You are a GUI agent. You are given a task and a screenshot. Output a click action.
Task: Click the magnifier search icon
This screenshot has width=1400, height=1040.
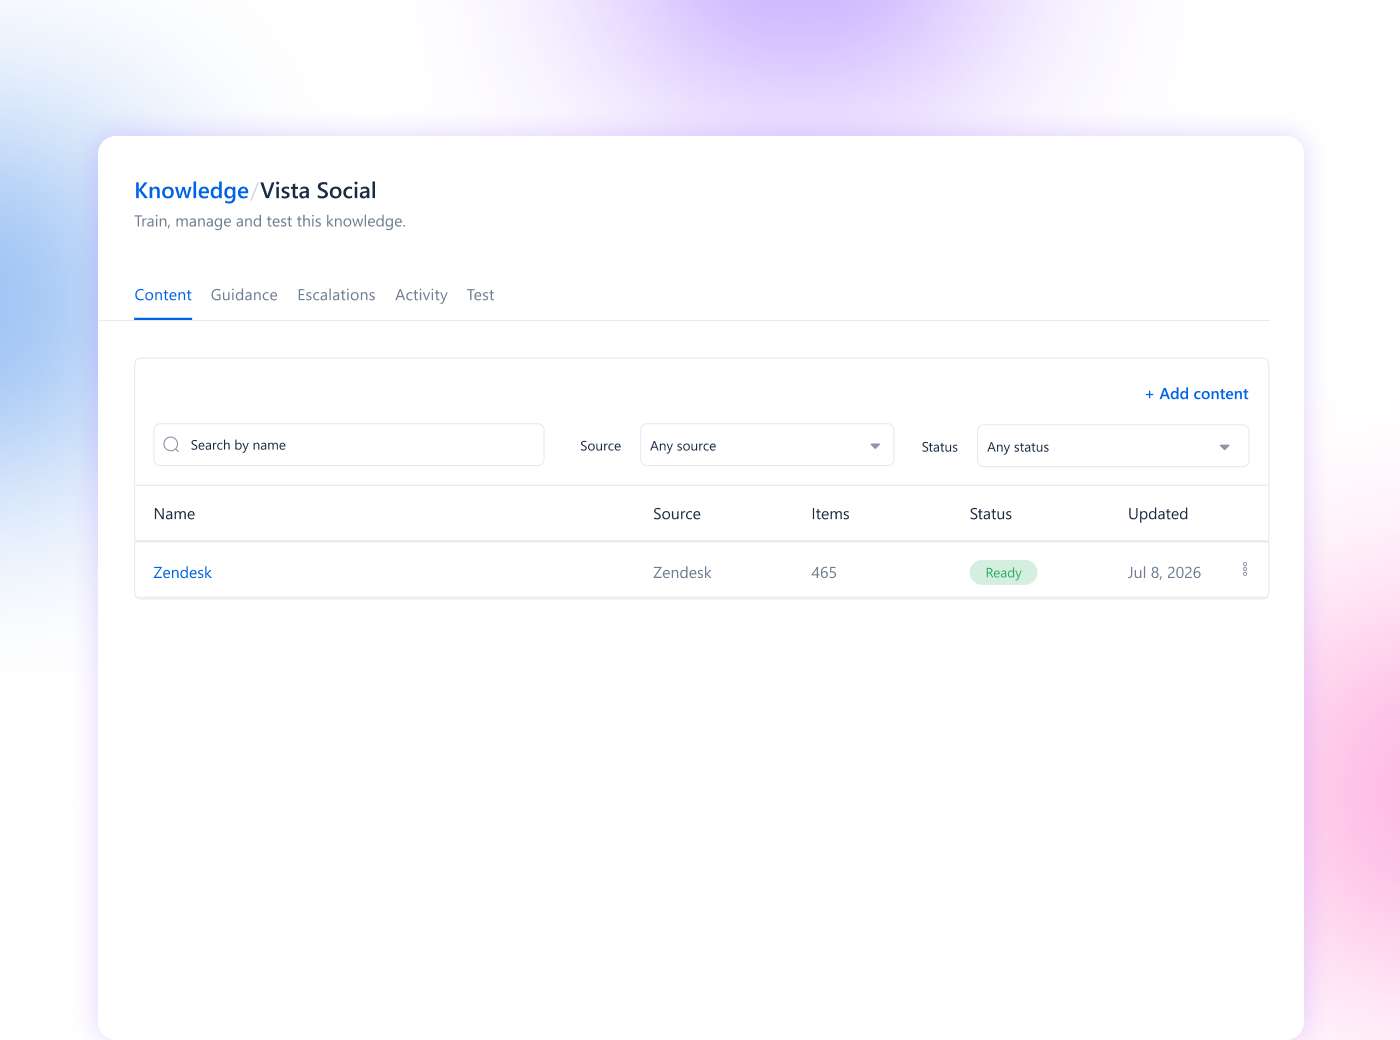click(x=172, y=445)
